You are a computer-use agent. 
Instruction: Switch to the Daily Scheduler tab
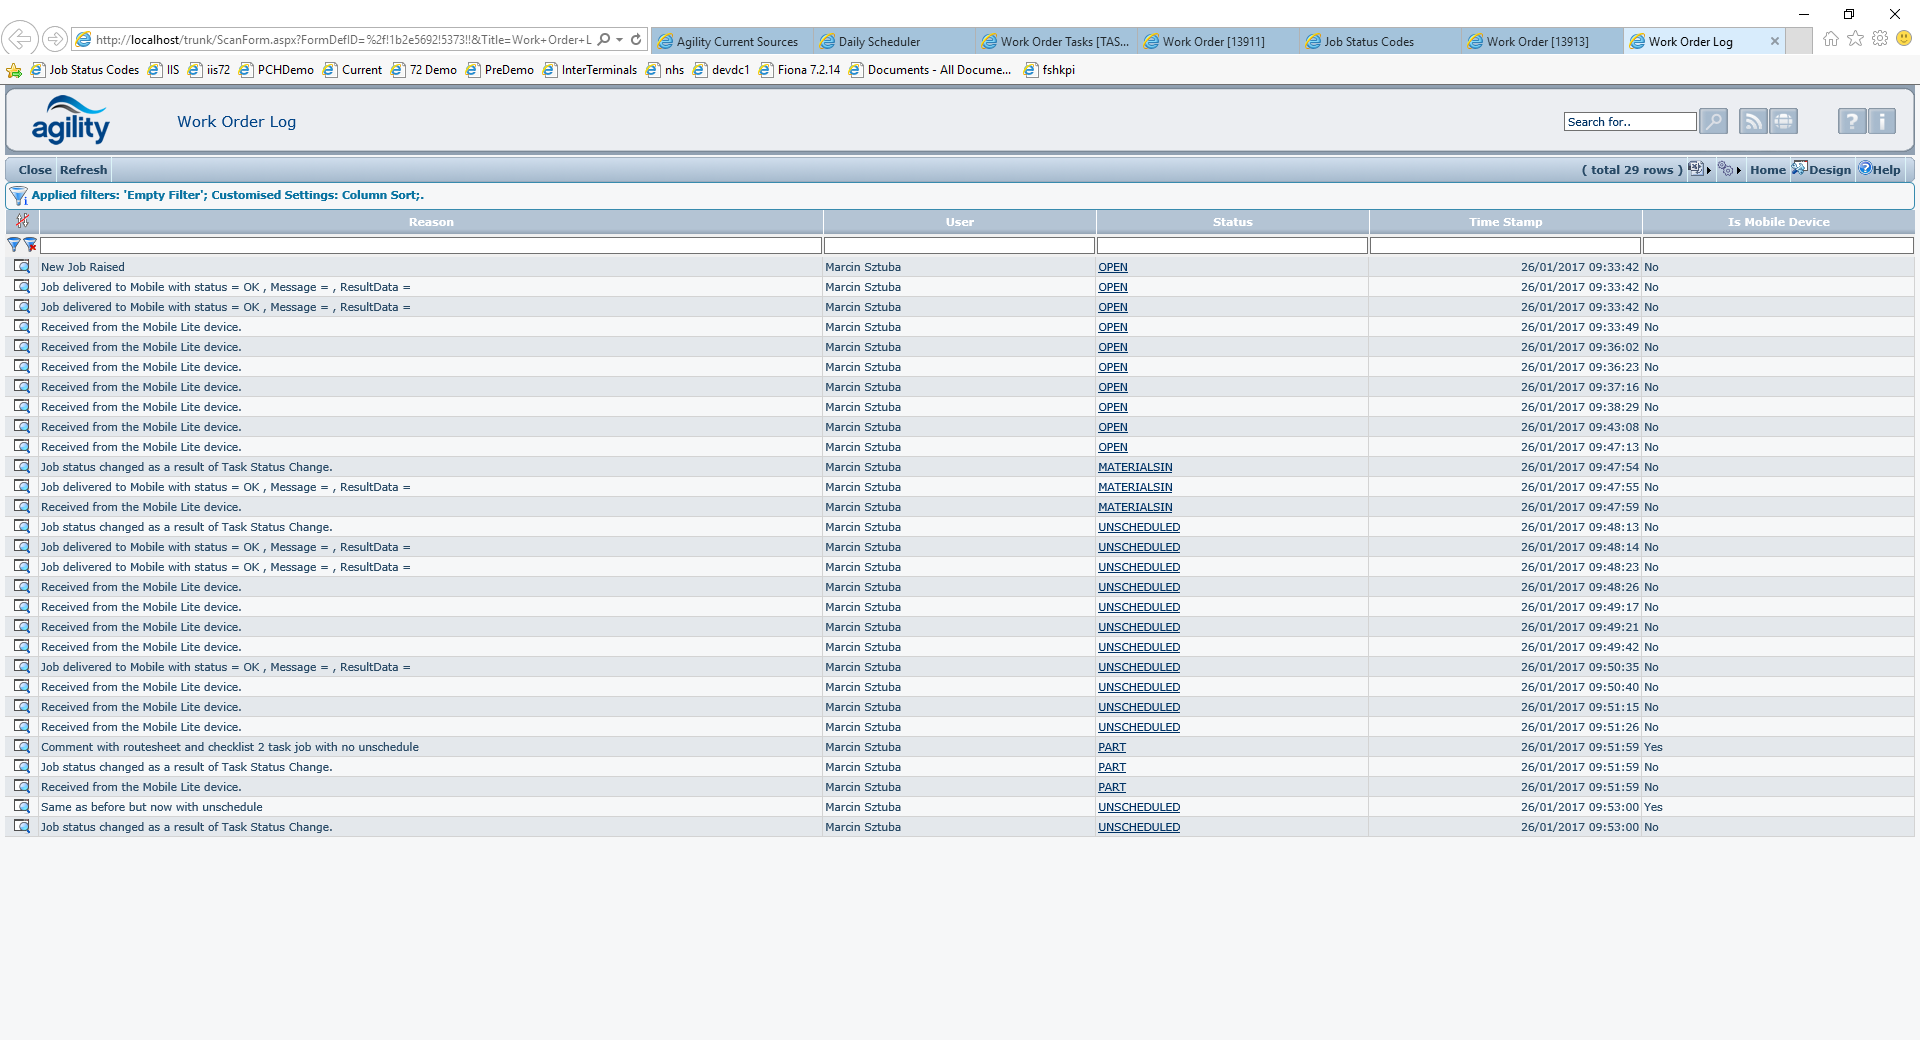[x=879, y=42]
